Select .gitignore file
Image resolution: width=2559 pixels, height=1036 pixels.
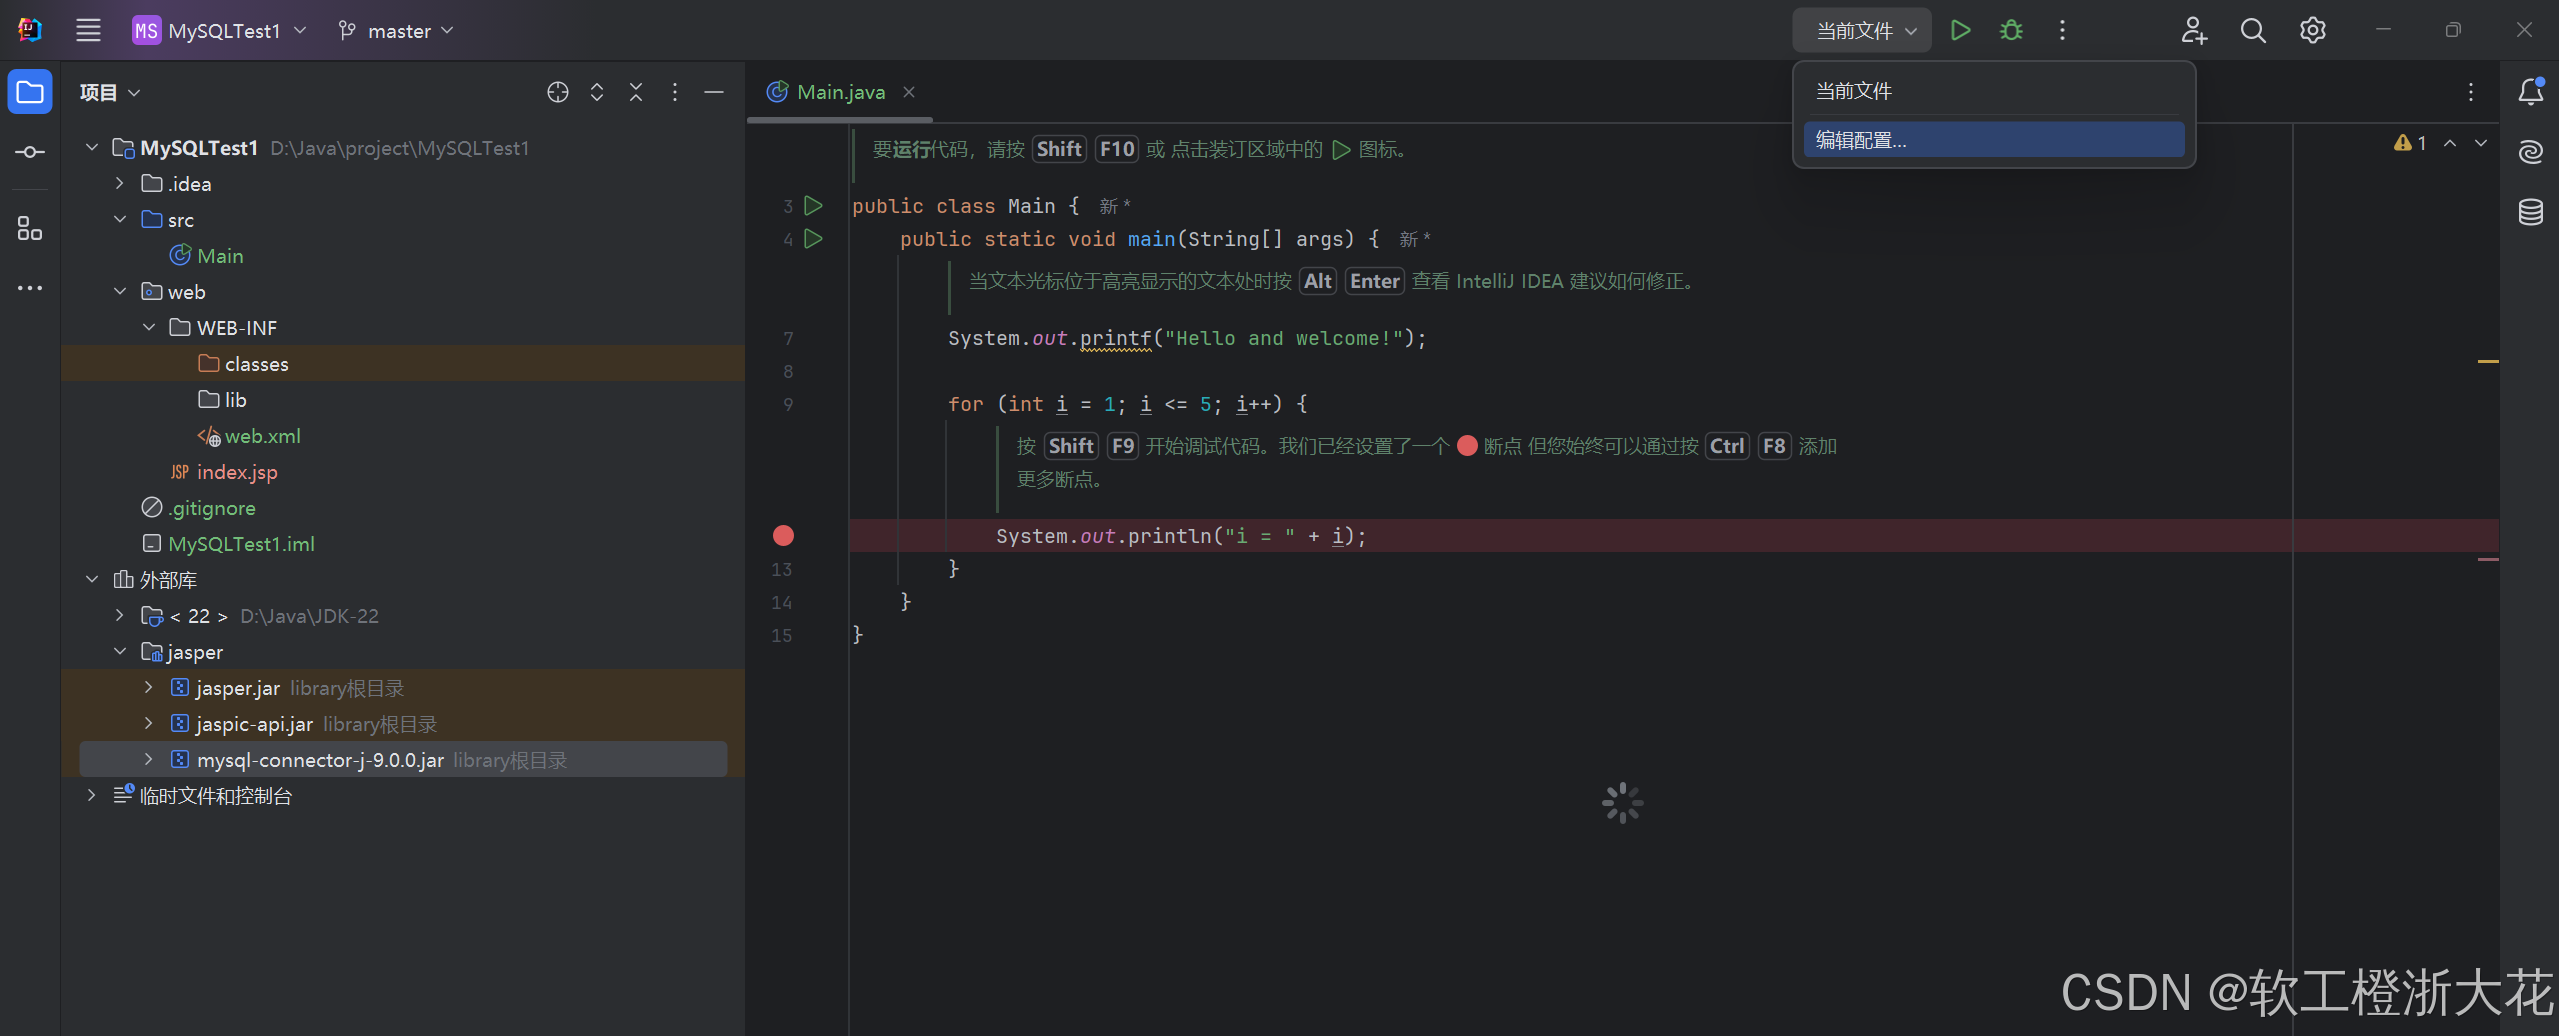(199, 508)
